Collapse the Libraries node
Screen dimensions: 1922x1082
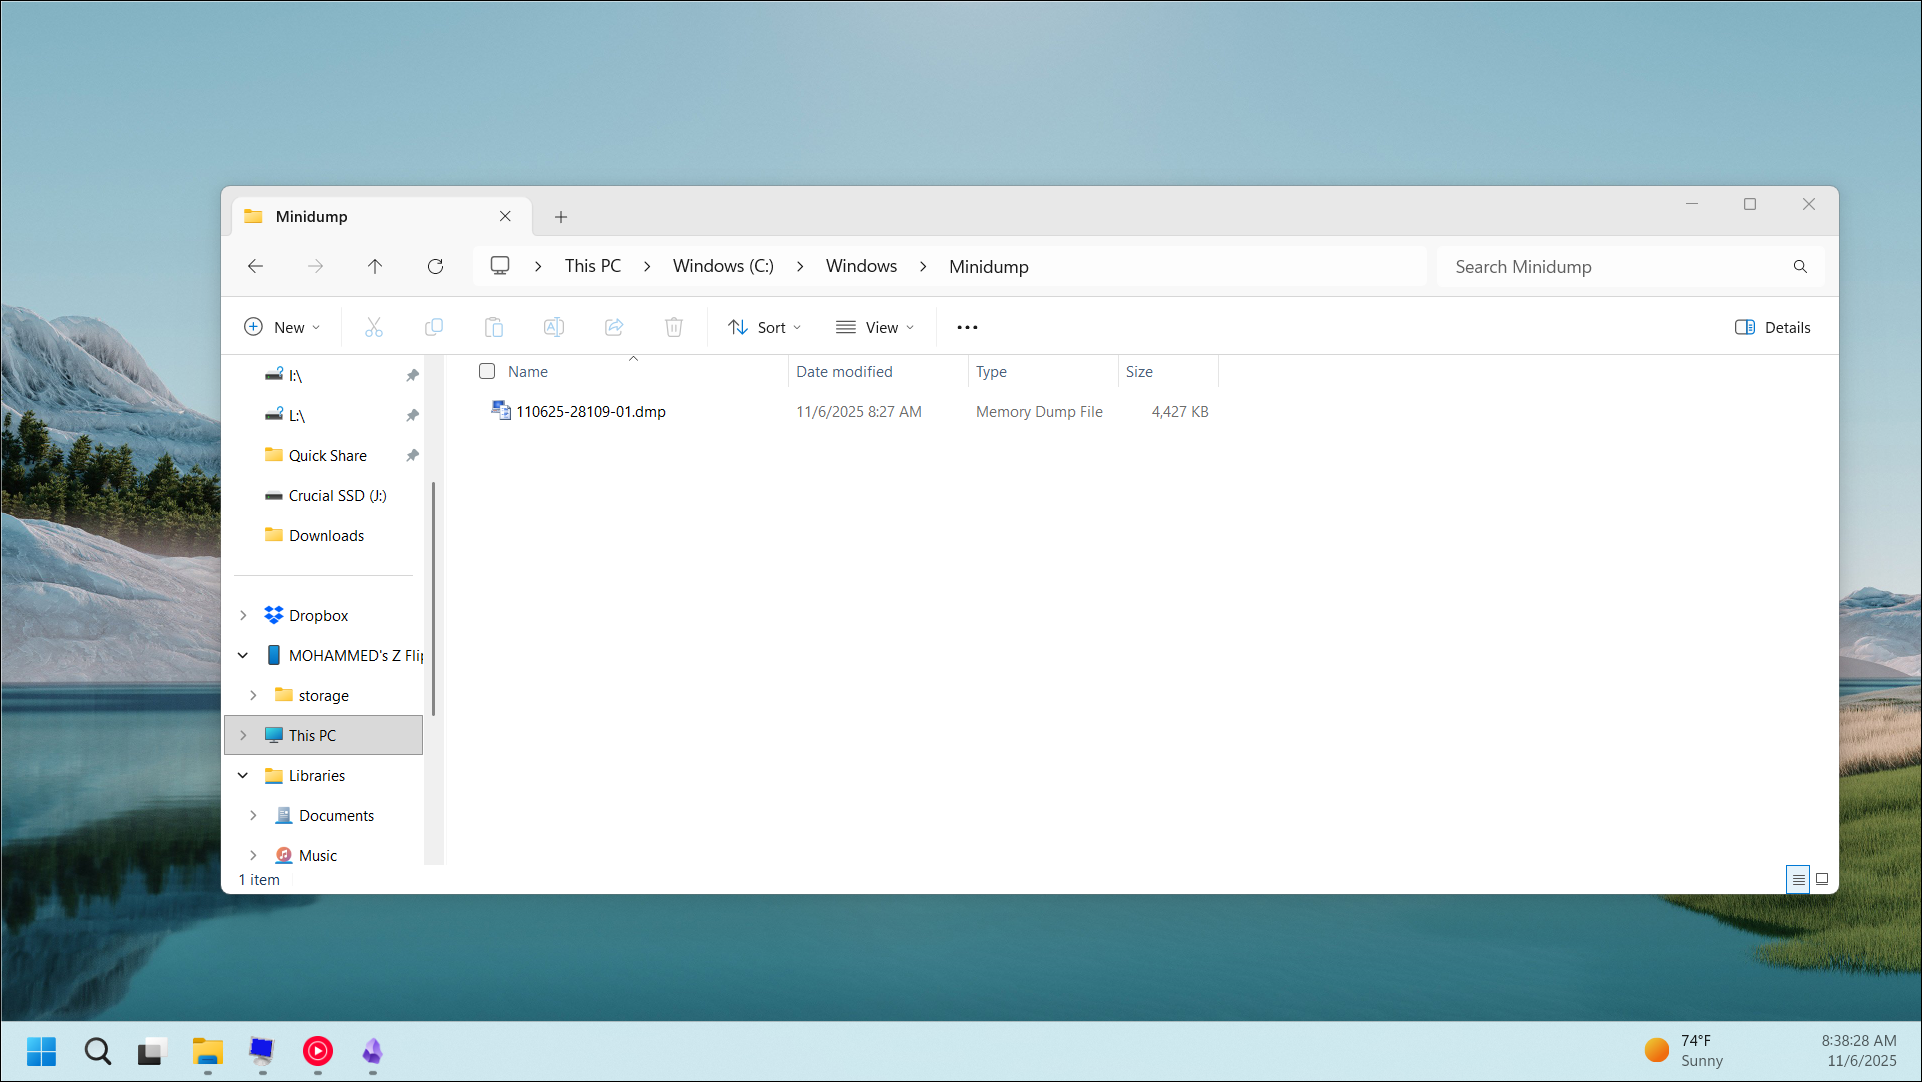point(243,775)
